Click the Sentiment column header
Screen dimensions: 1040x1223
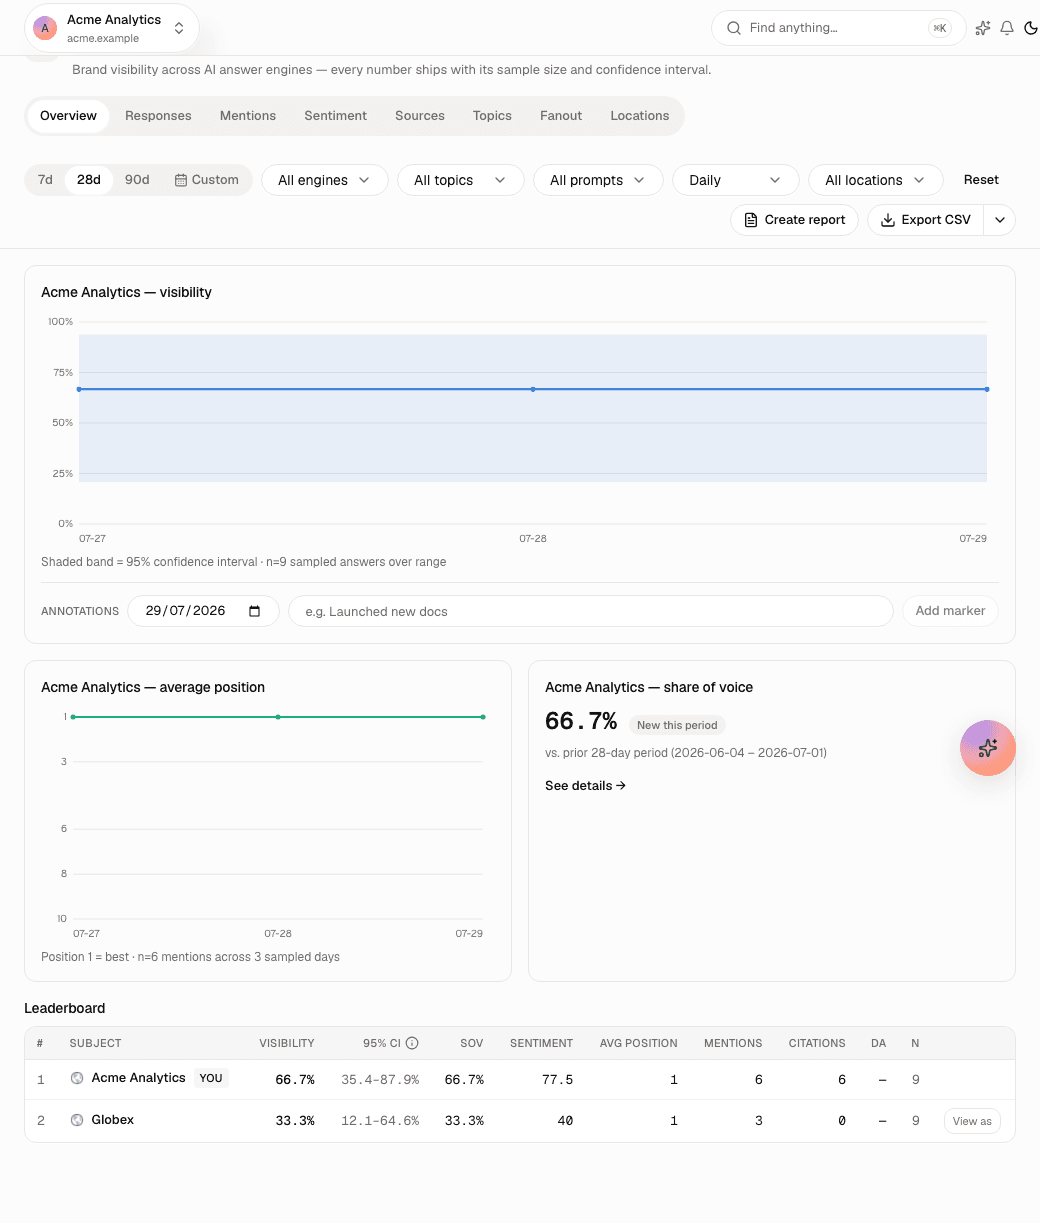[x=541, y=1043]
